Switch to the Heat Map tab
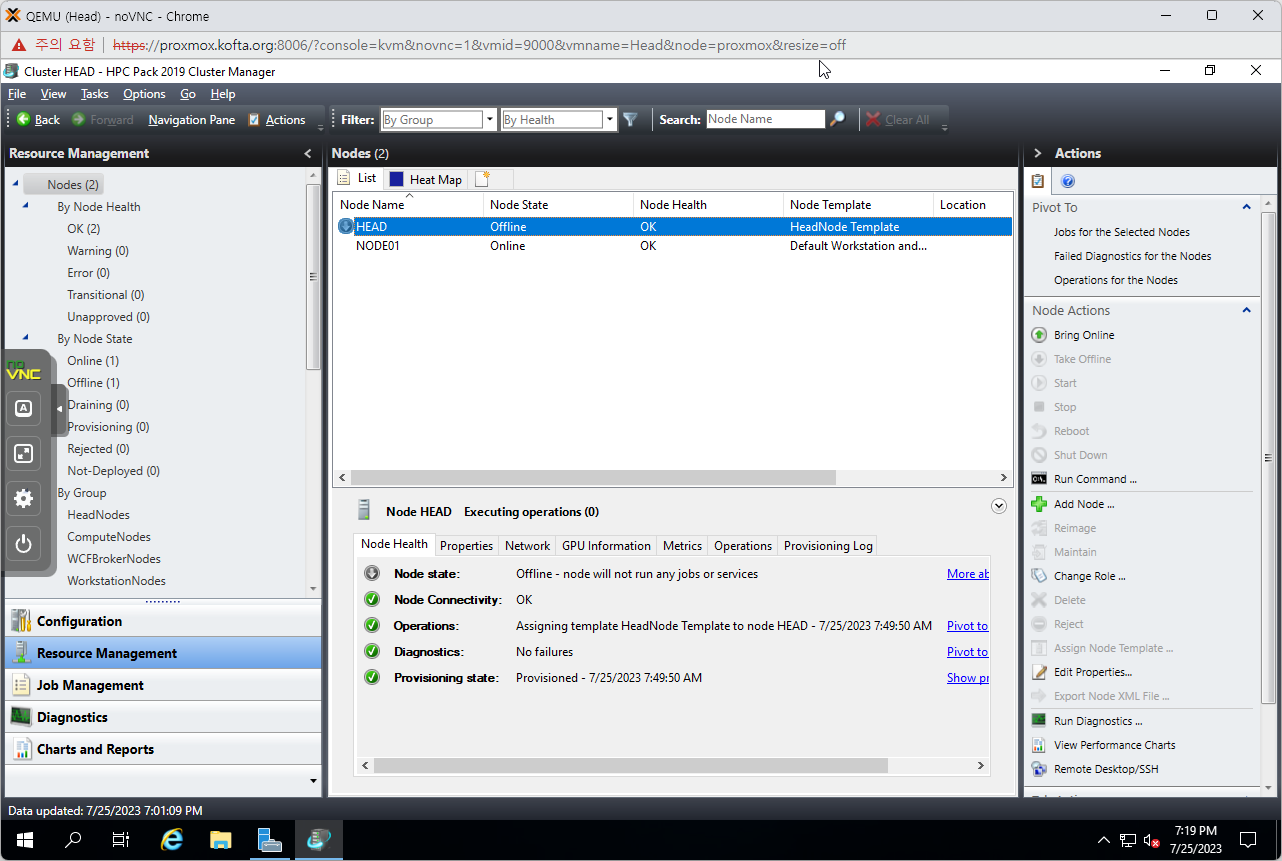 click(426, 179)
